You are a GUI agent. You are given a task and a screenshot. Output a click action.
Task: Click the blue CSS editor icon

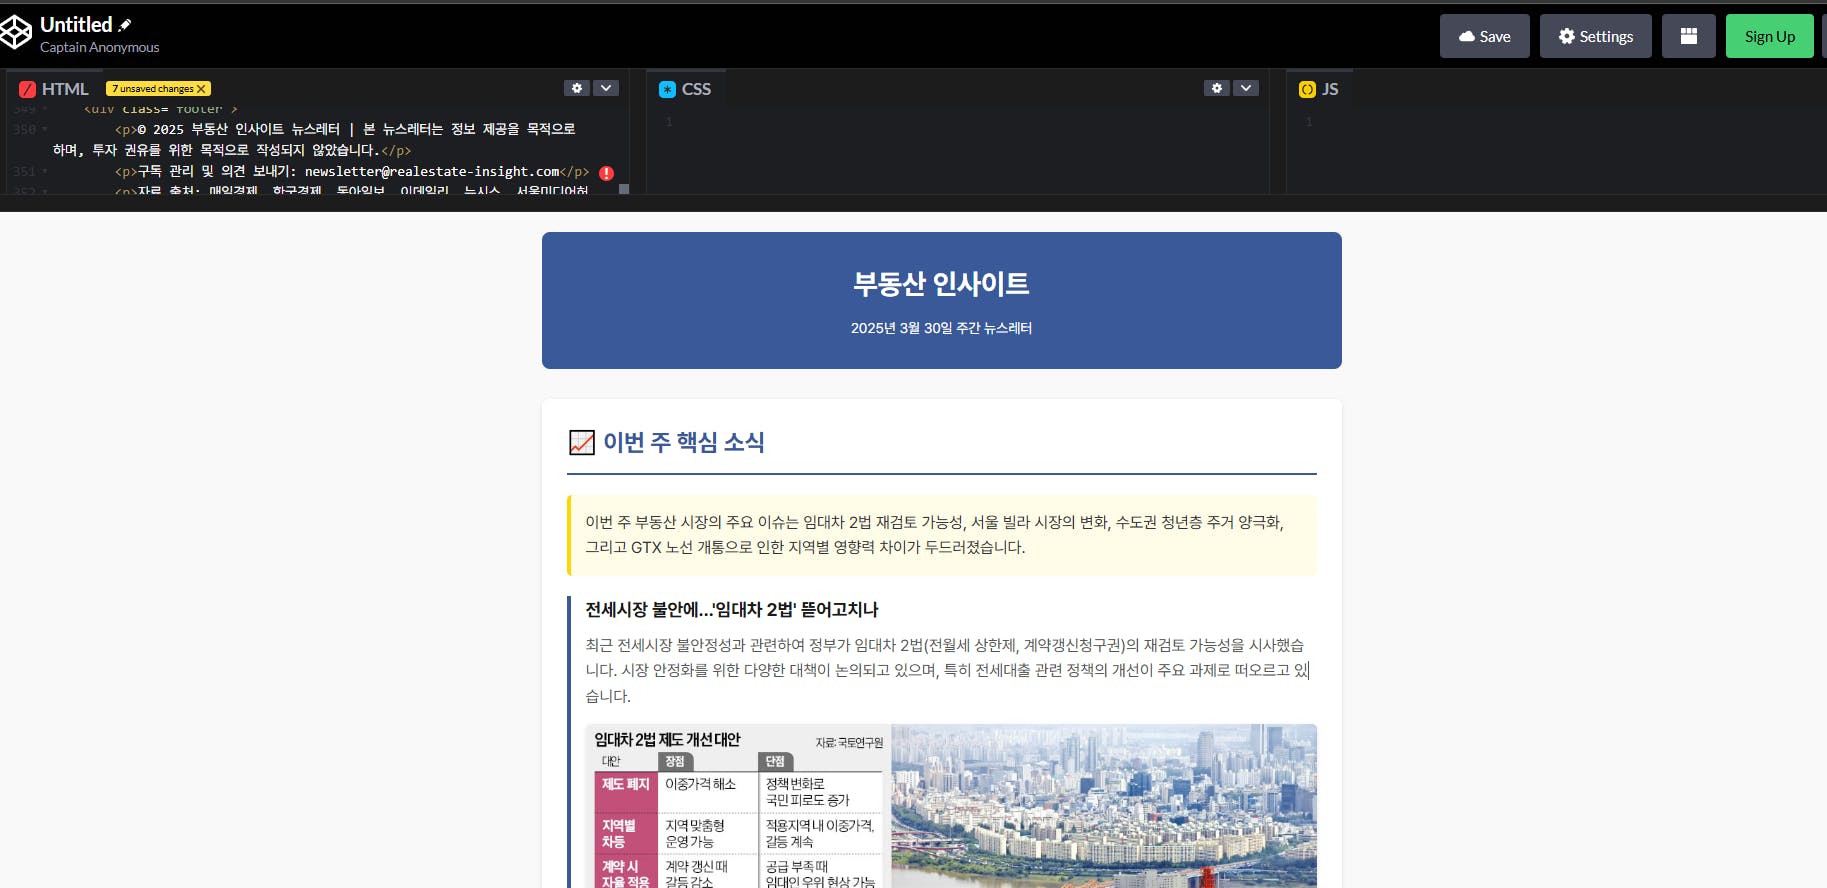pyautogui.click(x=668, y=89)
